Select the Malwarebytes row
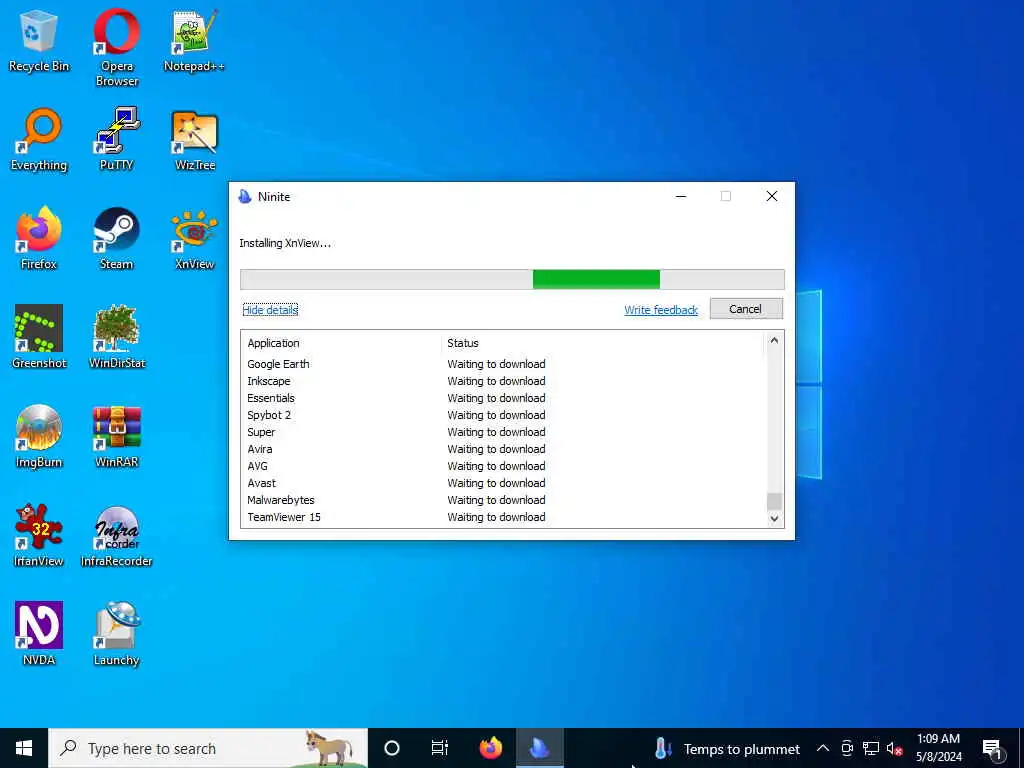 coord(503,500)
